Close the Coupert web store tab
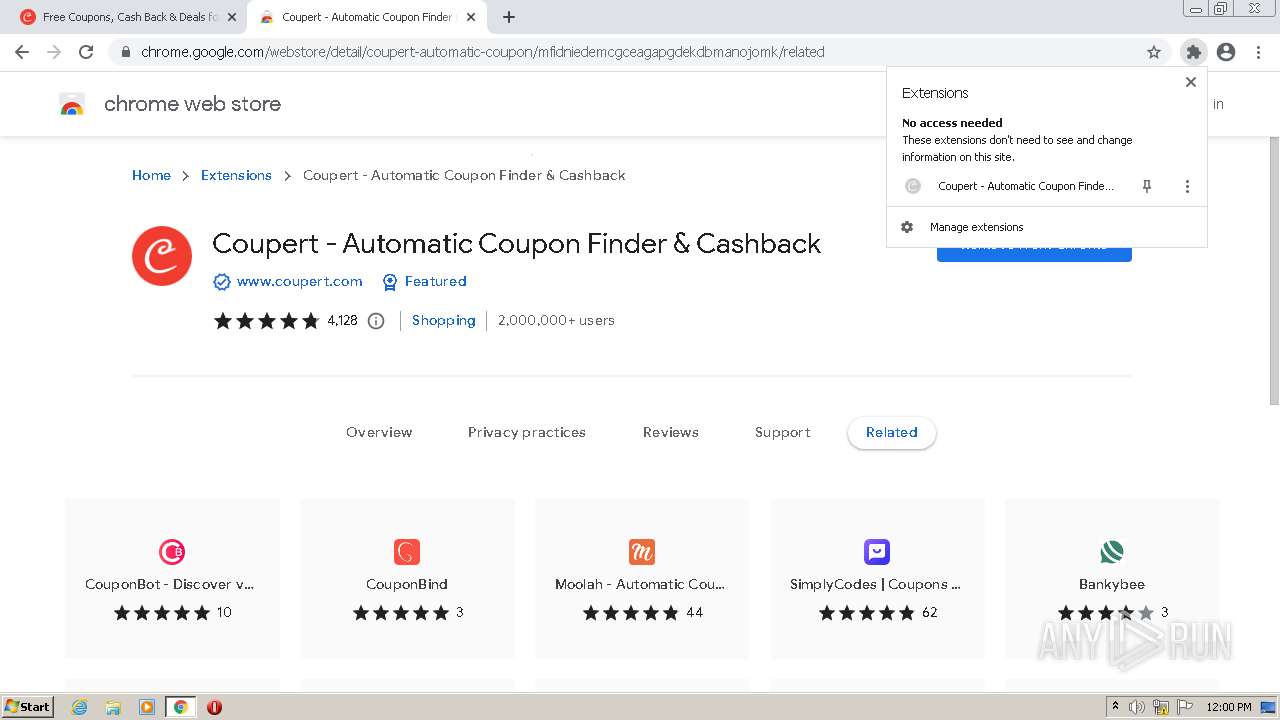 coord(471,17)
